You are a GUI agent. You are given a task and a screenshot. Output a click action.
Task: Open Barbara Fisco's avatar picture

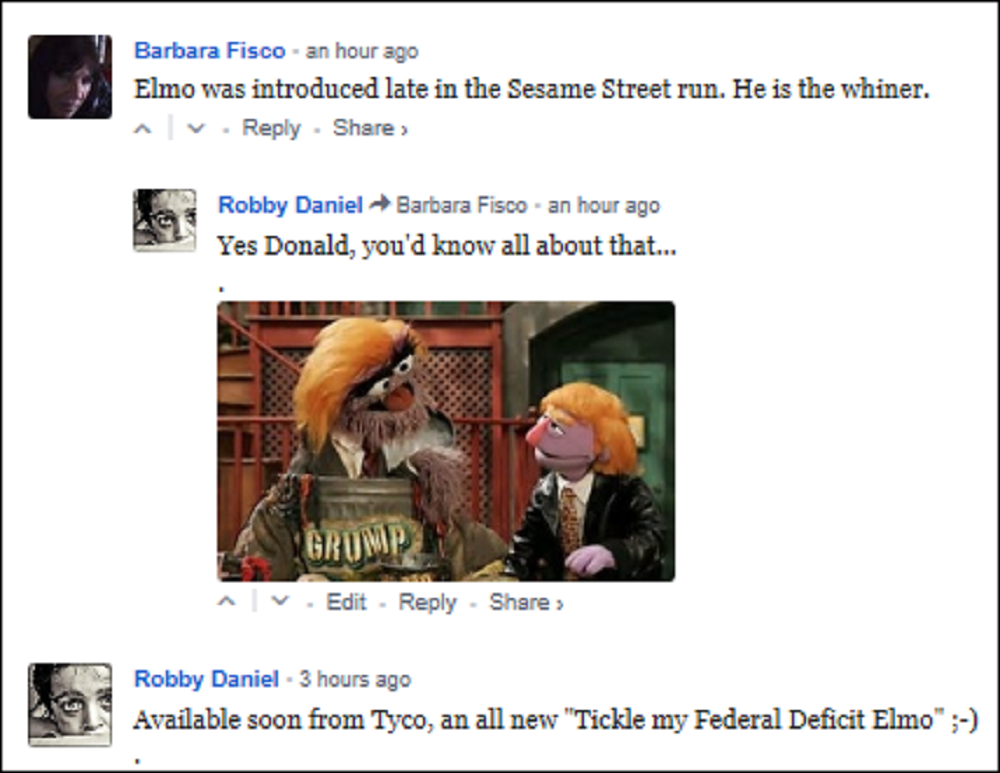(x=70, y=77)
